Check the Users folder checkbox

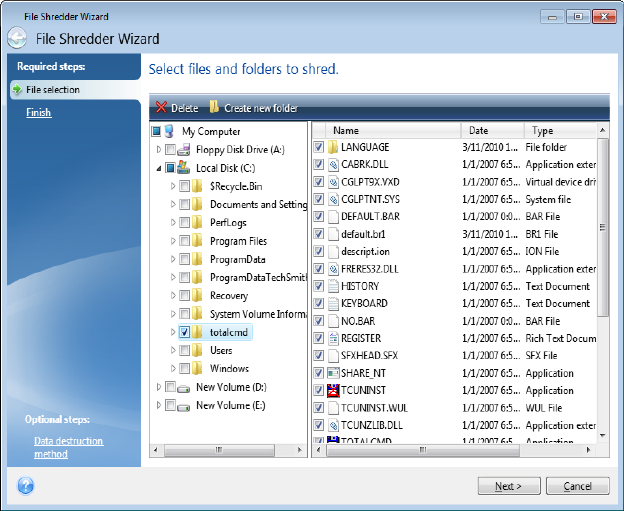coord(184,350)
